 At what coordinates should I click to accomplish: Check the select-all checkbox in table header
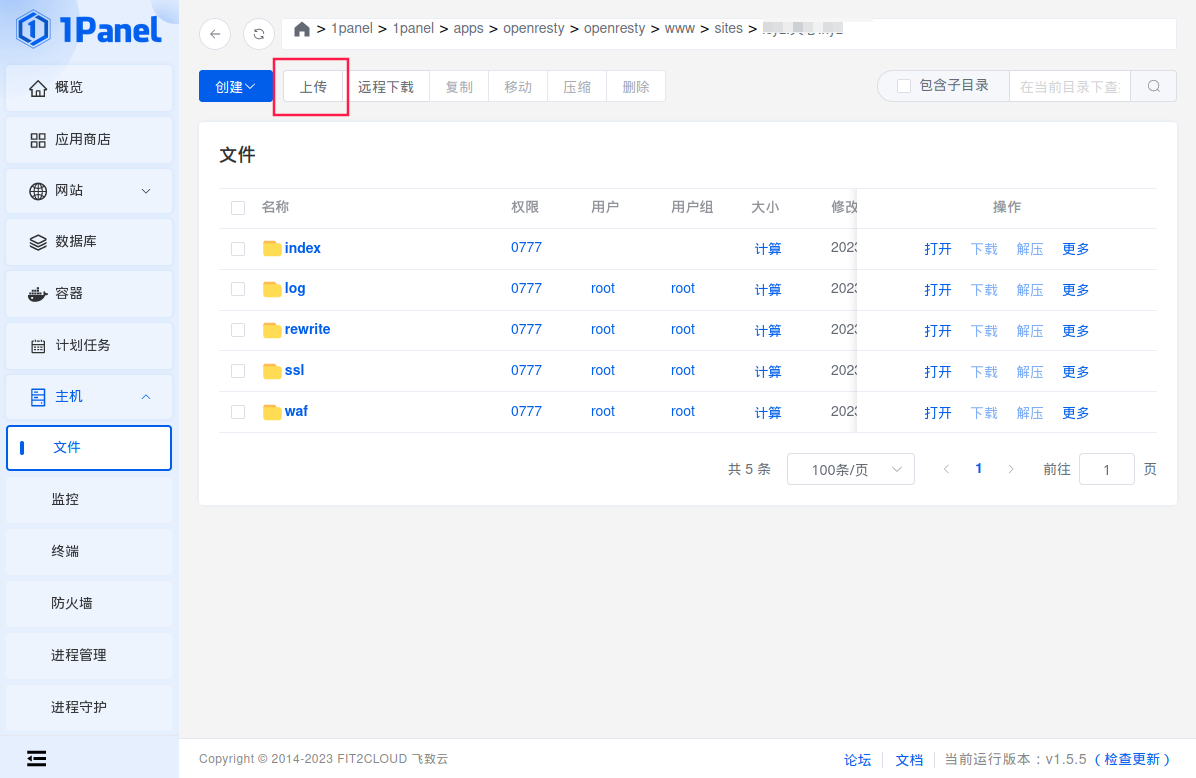click(x=238, y=208)
